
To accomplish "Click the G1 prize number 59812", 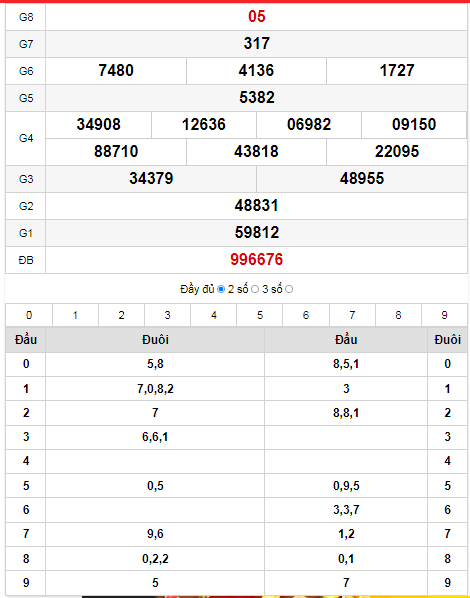I will pos(256,233).
